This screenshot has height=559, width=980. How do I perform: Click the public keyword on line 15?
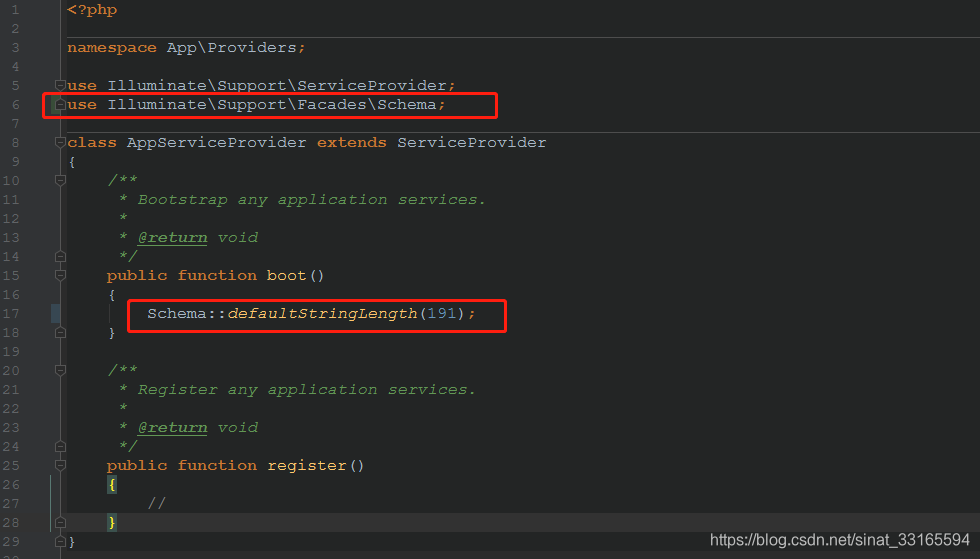137,275
